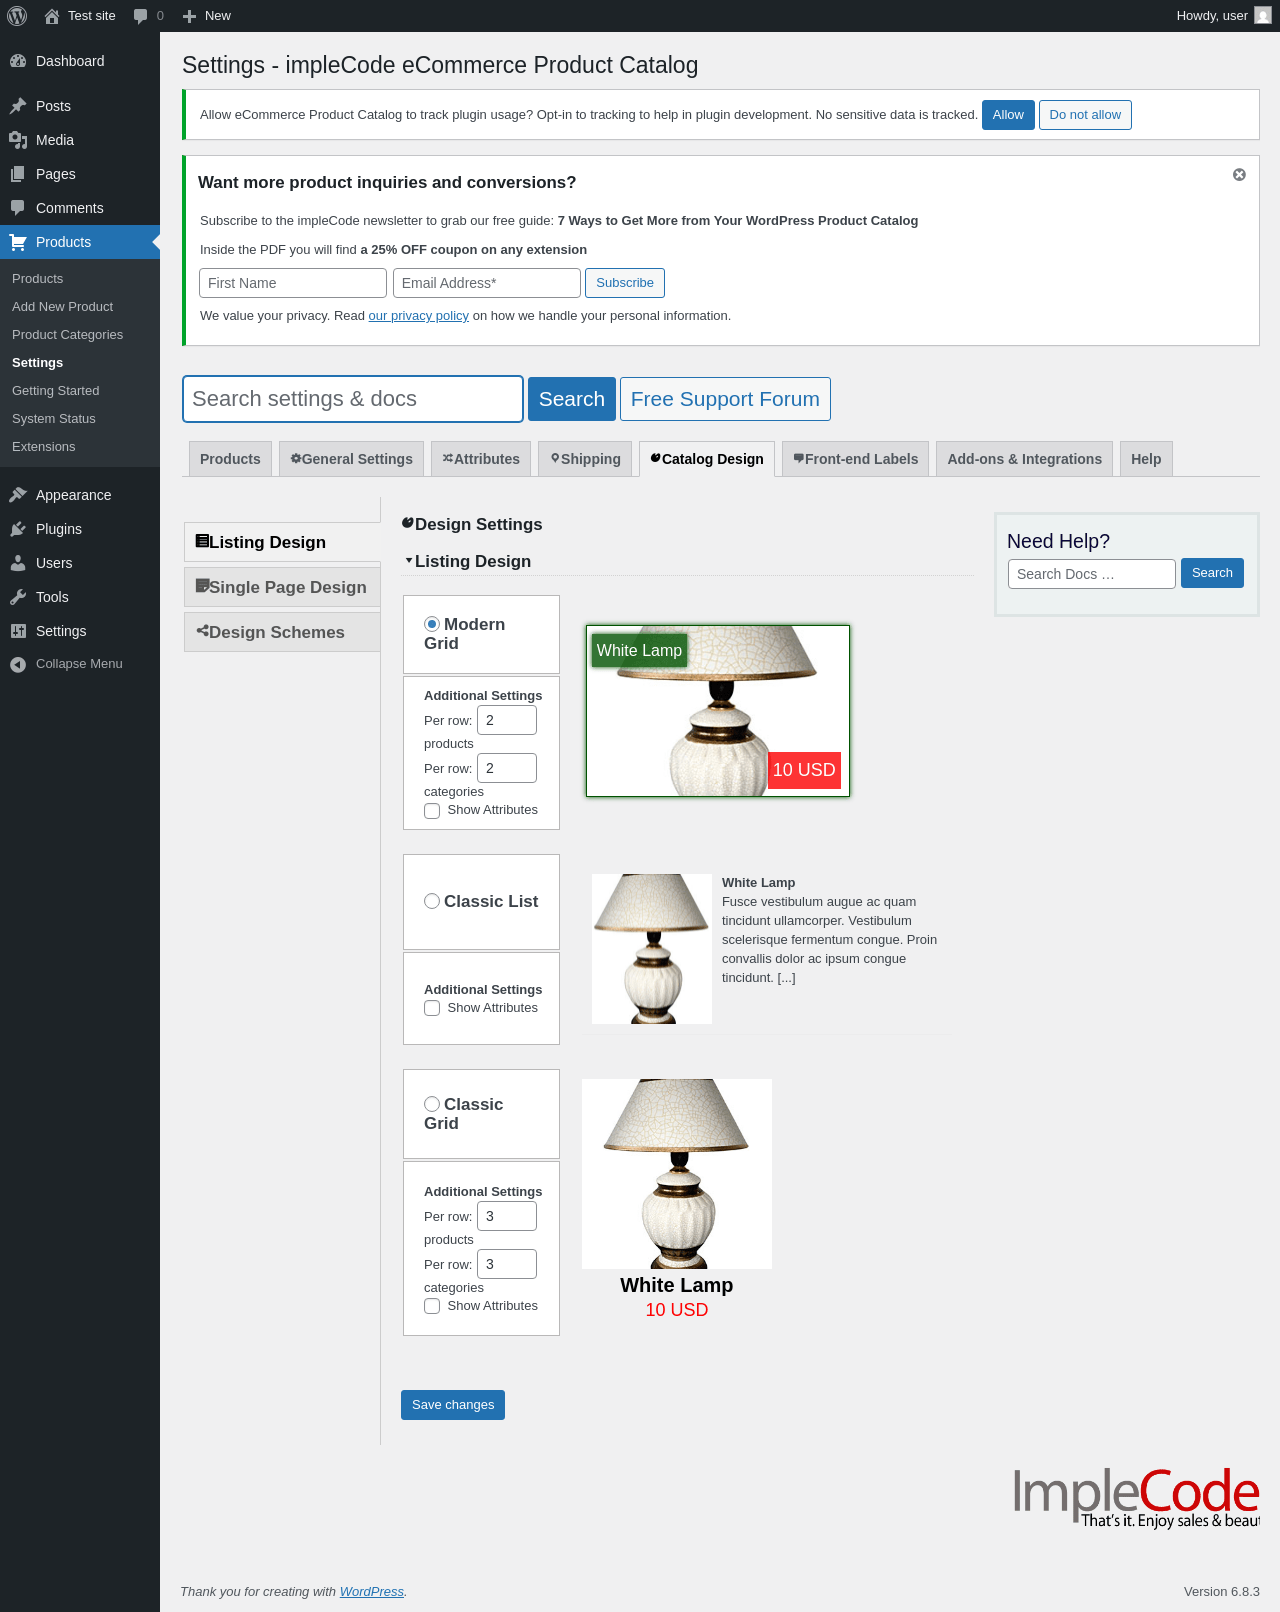Click the sidebar Settings sliders icon
Screen dimensions: 1280x1612
coord(18,631)
